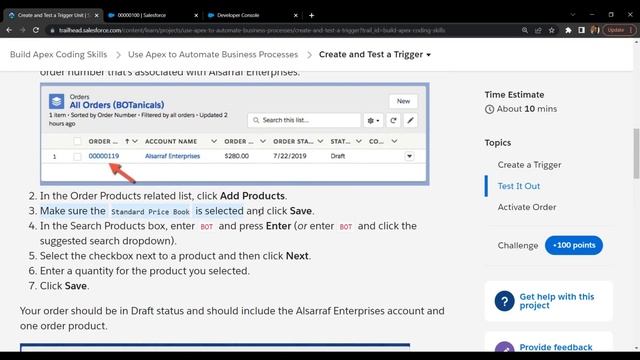Viewport: 640px width, 360px height.
Task: Close the Developer Console tab
Action: point(296,15)
